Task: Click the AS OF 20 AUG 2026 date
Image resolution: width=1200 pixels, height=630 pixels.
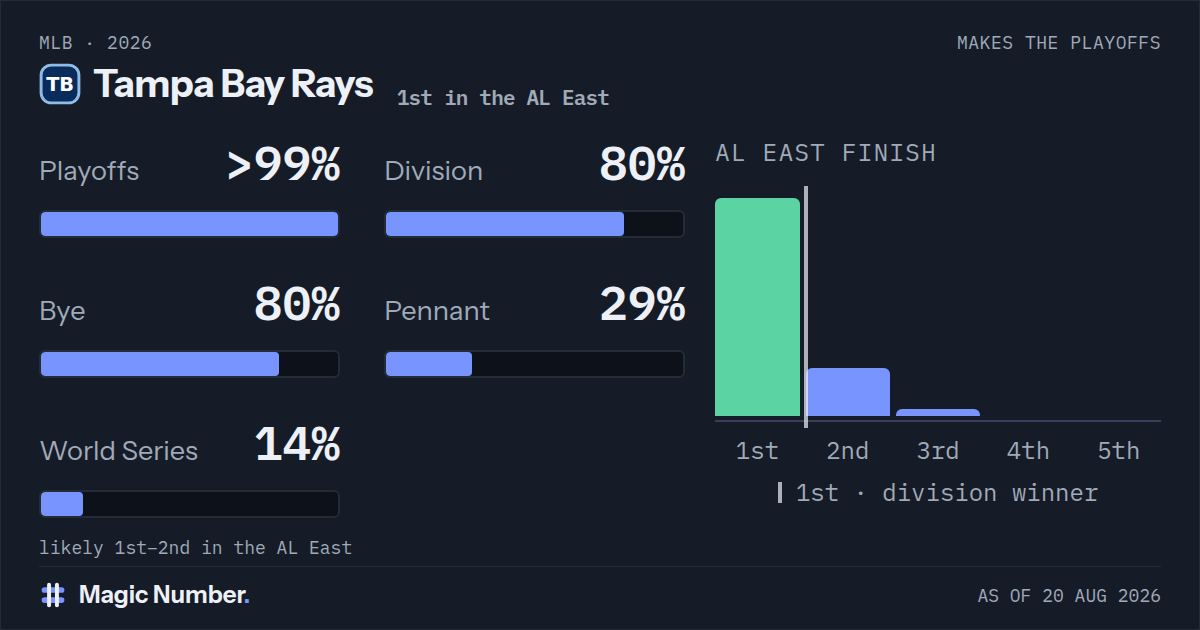Action: pyautogui.click(x=1069, y=596)
